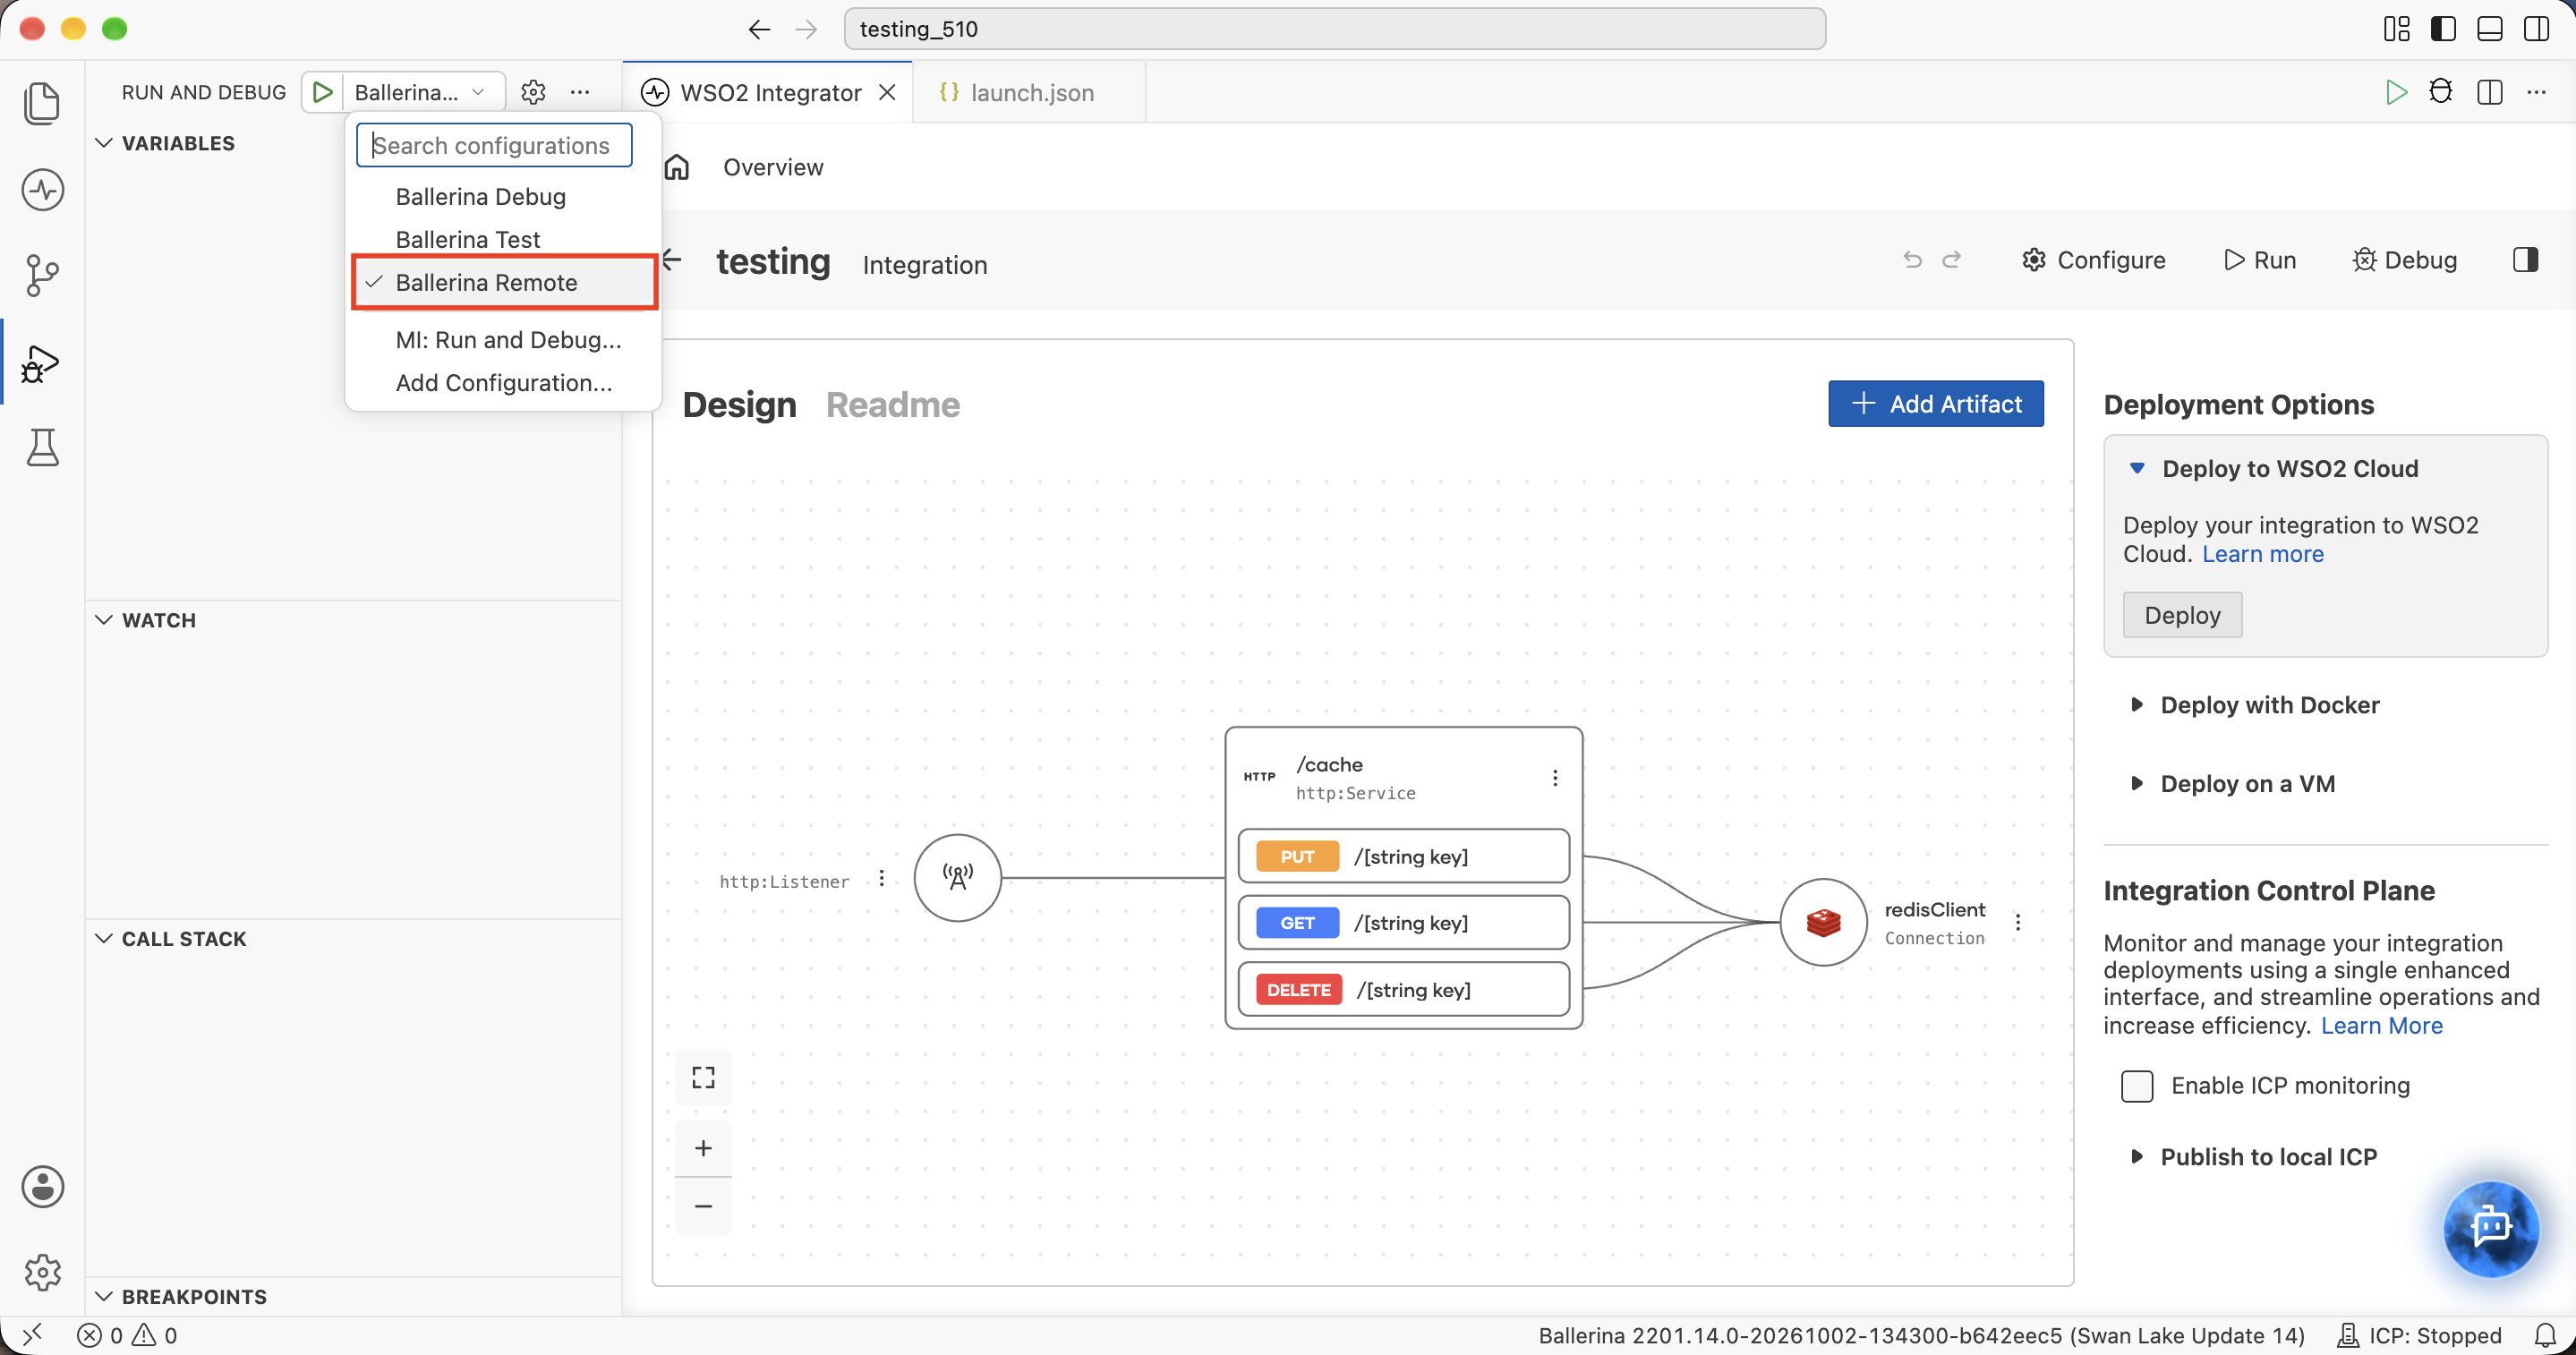Open WSO2 Integrator activity bar icon
This screenshot has width=2576, height=1355.
coord(42,190)
